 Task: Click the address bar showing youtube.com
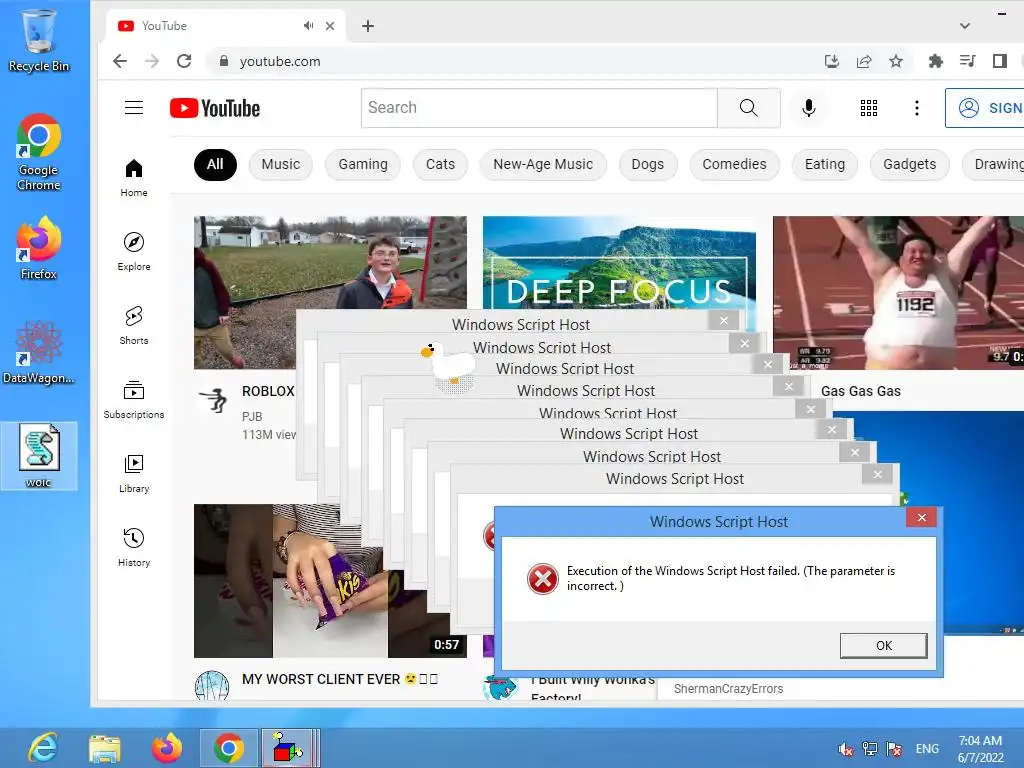click(509, 61)
